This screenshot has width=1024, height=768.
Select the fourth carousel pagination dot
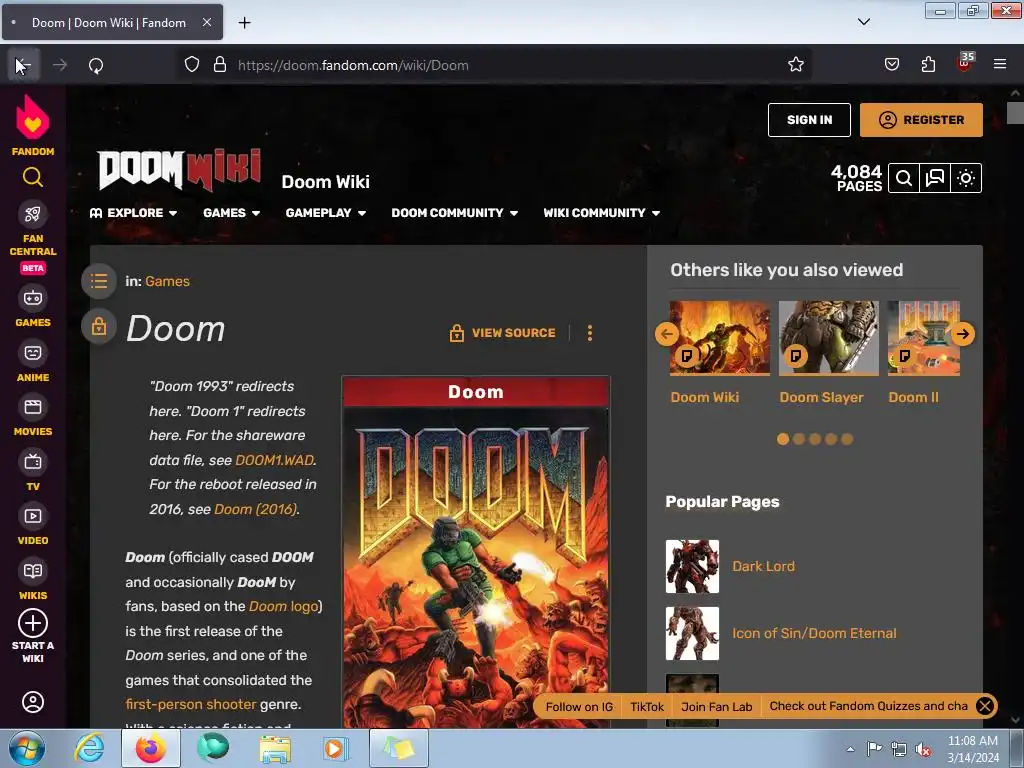[831, 440]
